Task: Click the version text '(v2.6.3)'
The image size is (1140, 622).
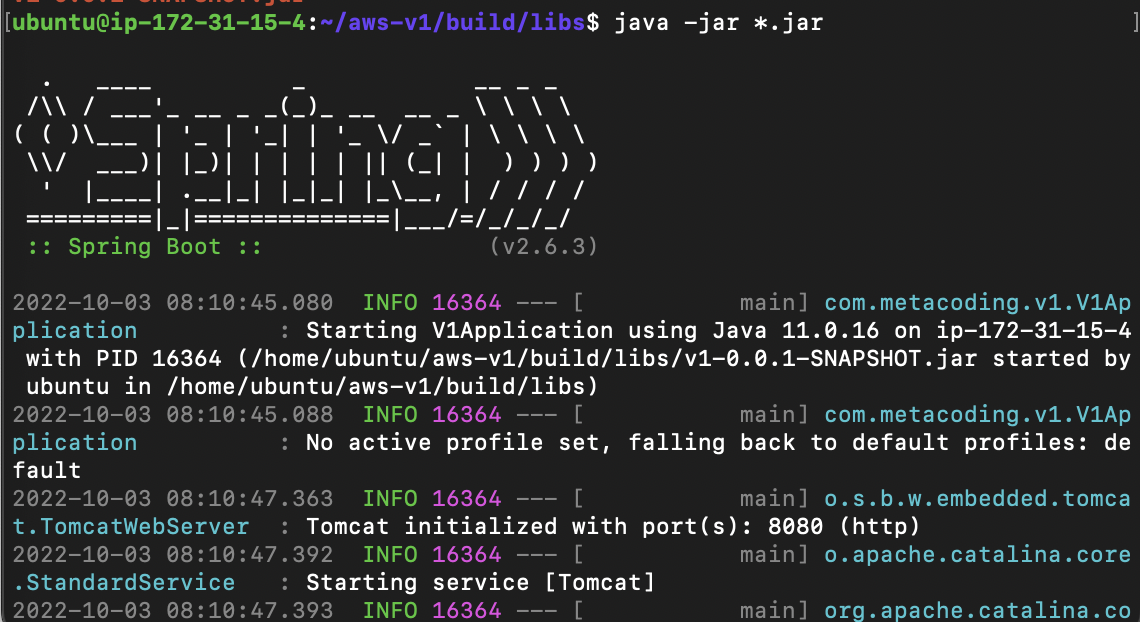Action: click(544, 246)
